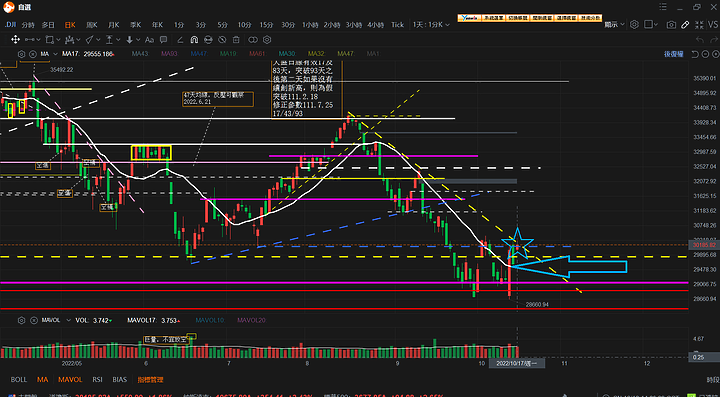Switch to 15分 timeframe tab
The width and height of the screenshot is (720, 397).
click(266, 25)
